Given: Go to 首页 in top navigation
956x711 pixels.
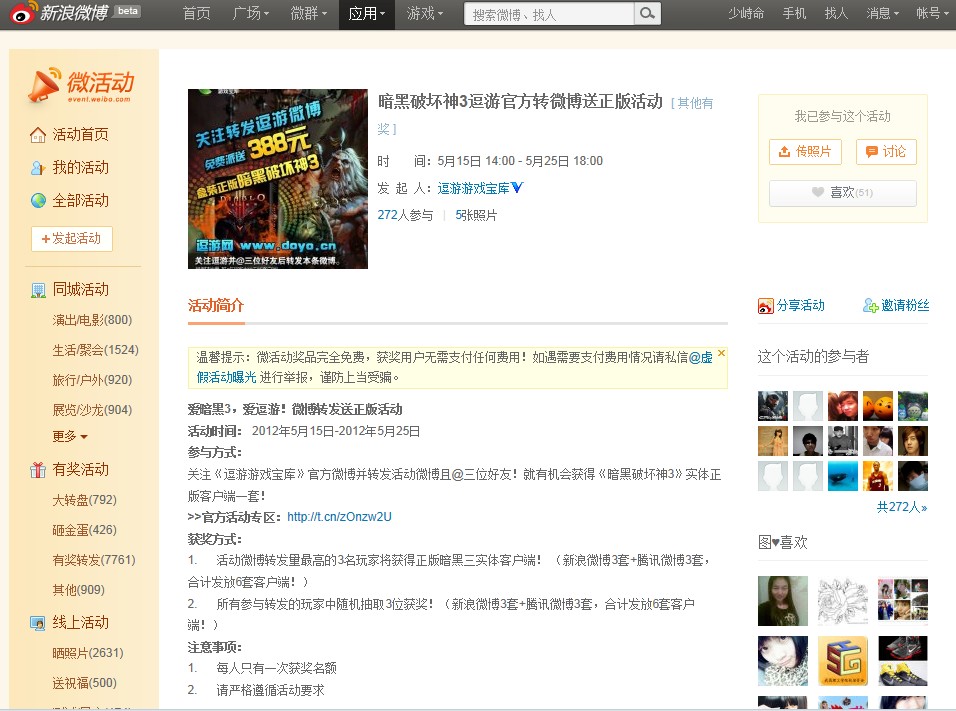Looking at the screenshot, I should pyautogui.click(x=196, y=13).
